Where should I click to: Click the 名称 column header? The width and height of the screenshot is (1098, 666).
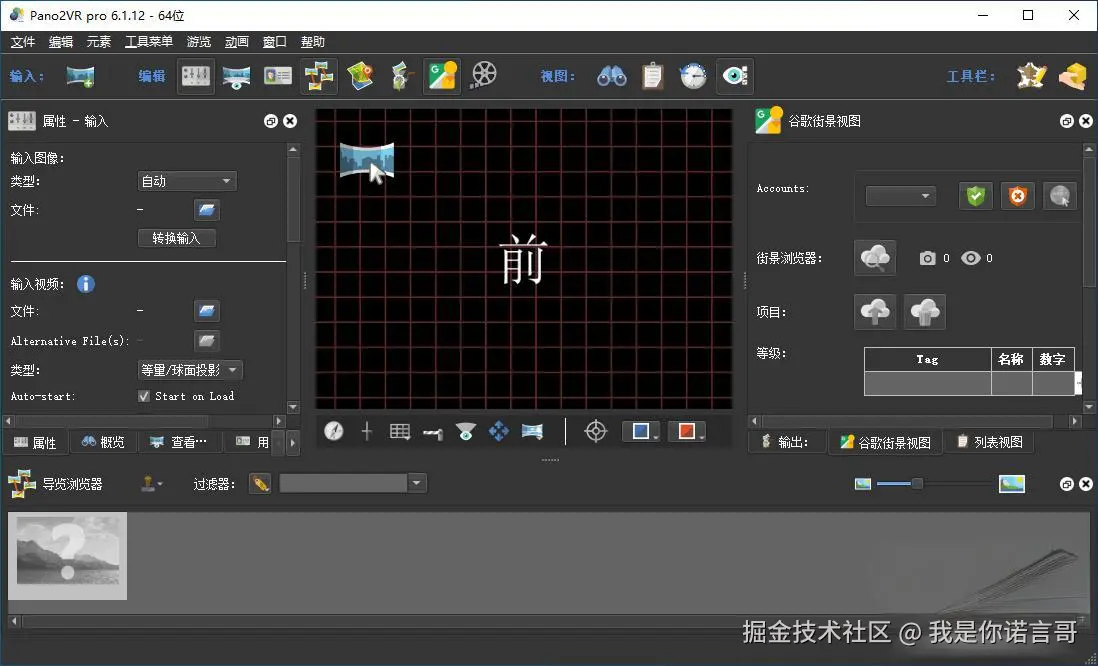1011,359
